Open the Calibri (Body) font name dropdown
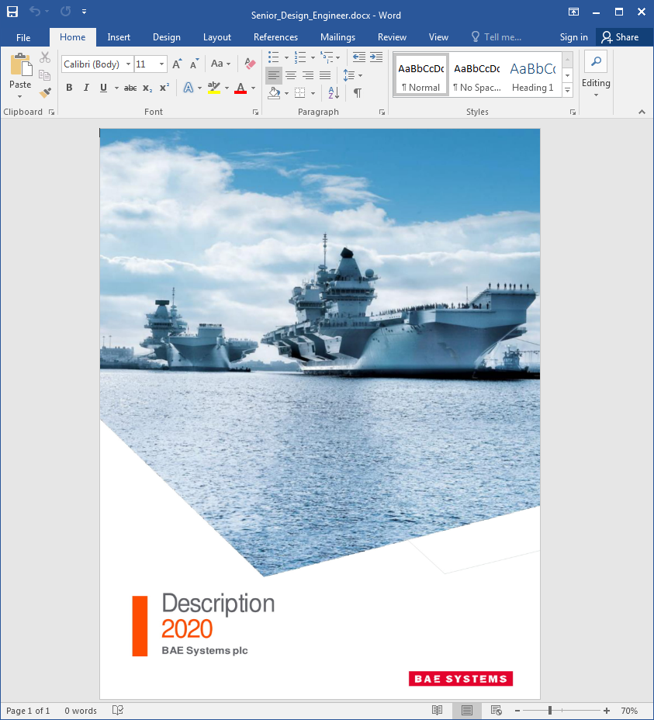Screen dimensions: 654x720 pyautogui.click(x=128, y=64)
